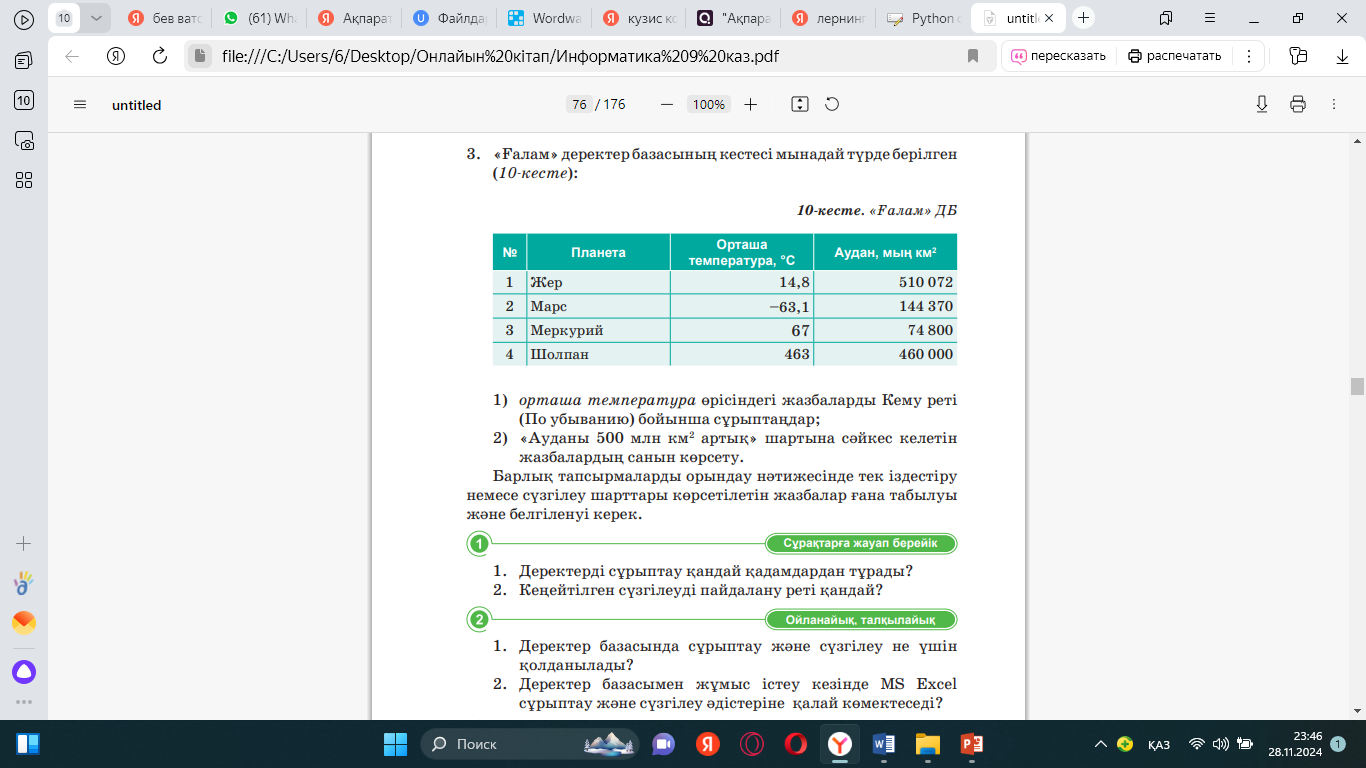Switch to the 'Python' tab
Screen dimensions: 1366x768
point(924,18)
